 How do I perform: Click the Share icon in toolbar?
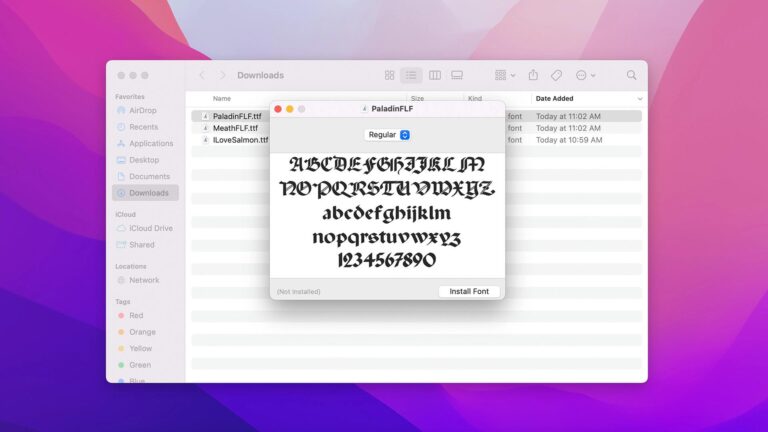coord(533,75)
